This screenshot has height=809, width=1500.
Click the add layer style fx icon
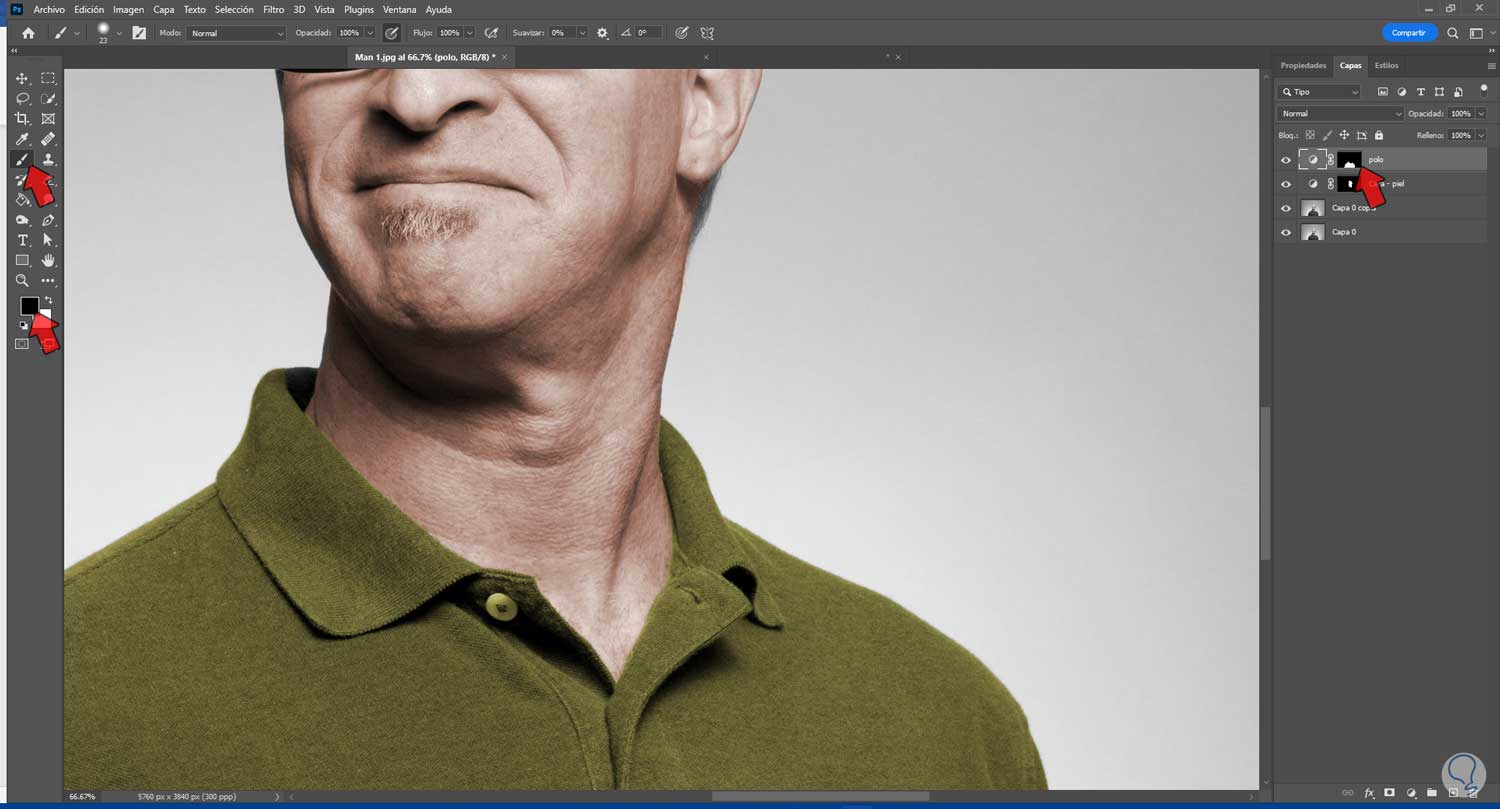(x=1369, y=793)
